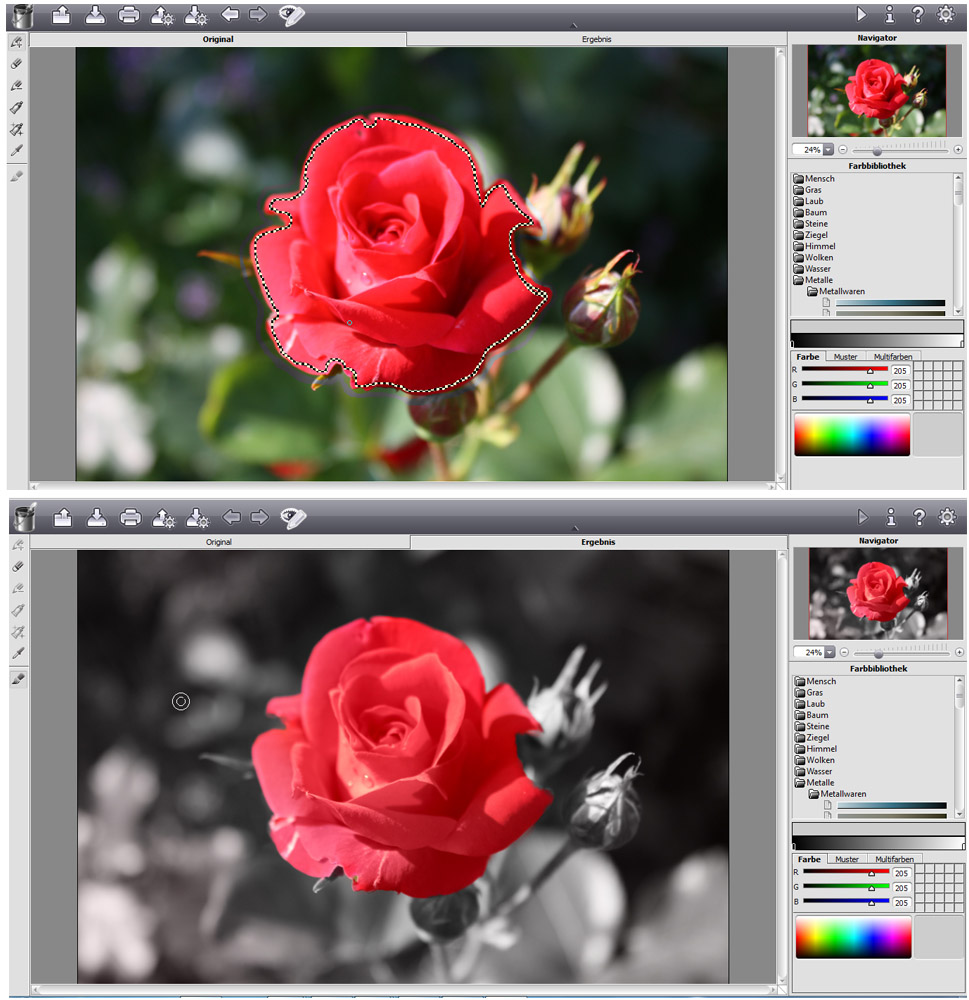This screenshot has width=969, height=1000.
Task: Expand Himmel folder in upper Farbbibliothek
Action: pos(815,246)
